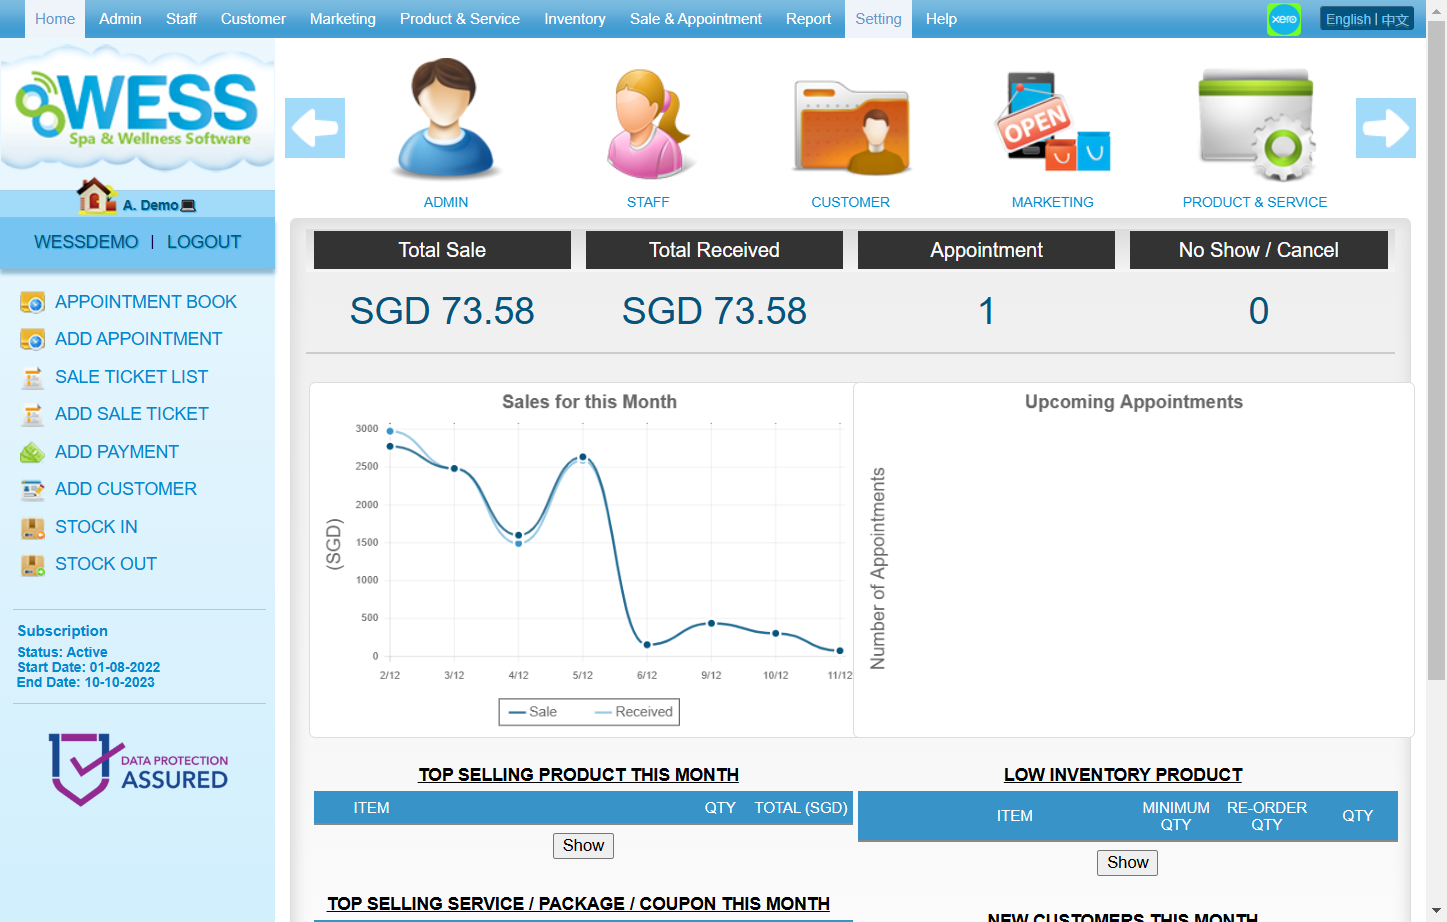Open the Help menu
Screen dimensions: 1447x922
pyautogui.click(x=941, y=19)
